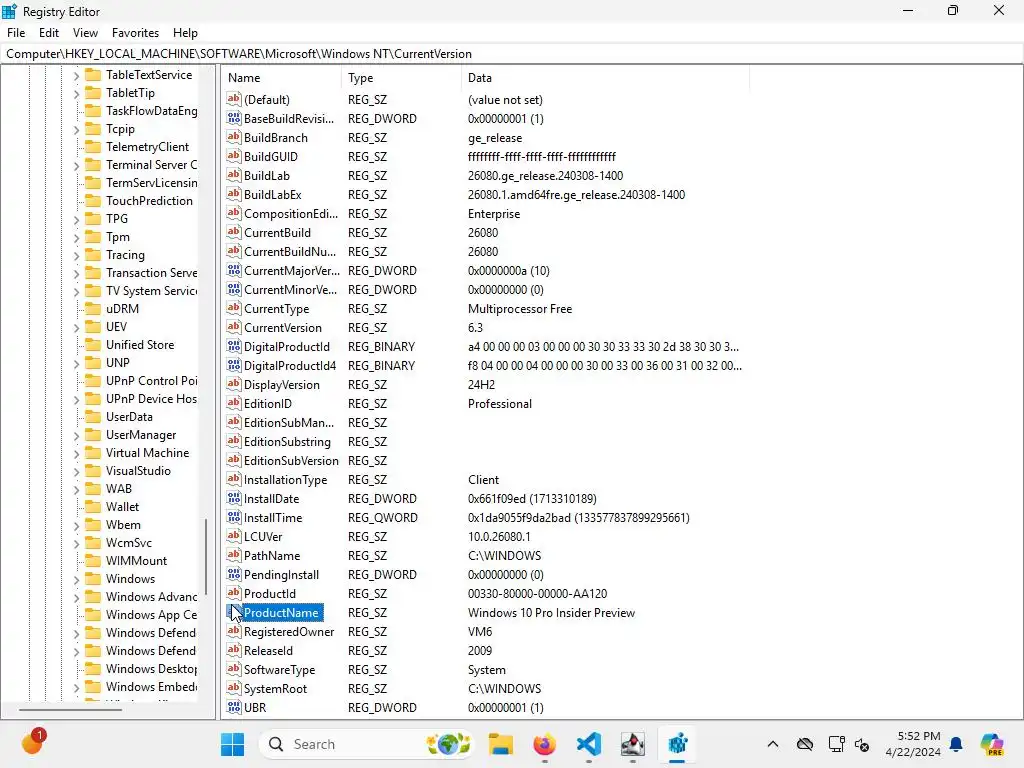Screen dimensions: 1024x768
Task: Click the 'Windows 10 Pro Insider Preview' data
Action: click(x=551, y=613)
